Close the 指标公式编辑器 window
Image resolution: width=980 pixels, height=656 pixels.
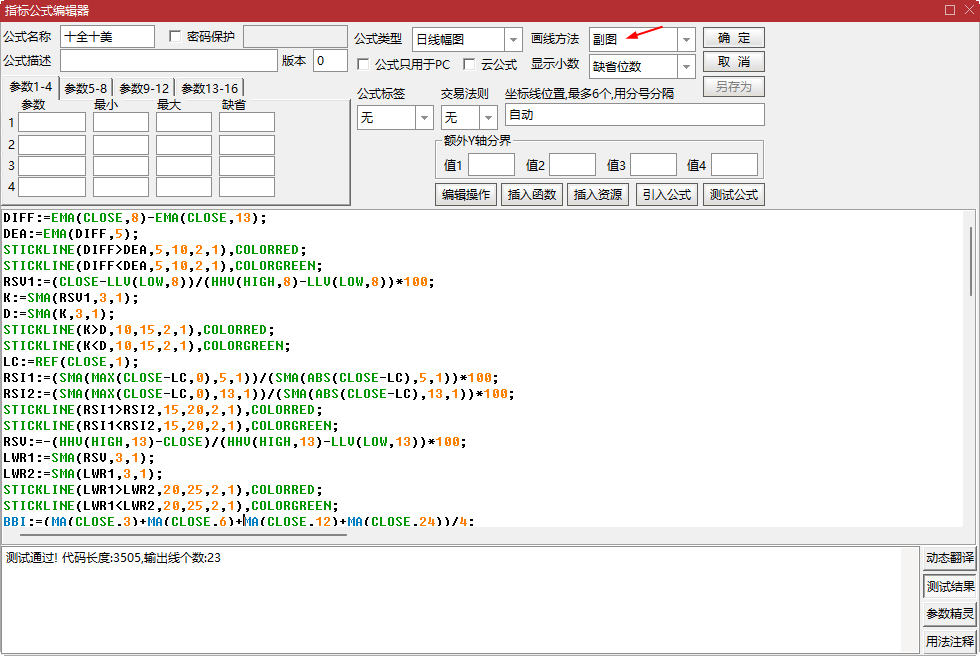(969, 9)
